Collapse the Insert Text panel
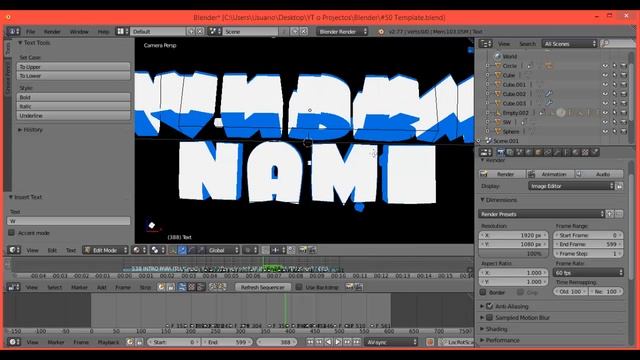Screen dimensions: 640x360 11,197
